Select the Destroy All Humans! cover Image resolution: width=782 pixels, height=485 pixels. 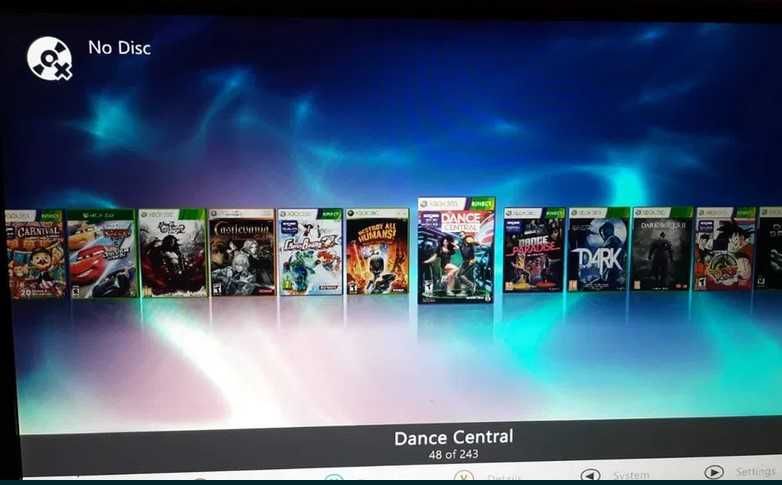coord(378,251)
